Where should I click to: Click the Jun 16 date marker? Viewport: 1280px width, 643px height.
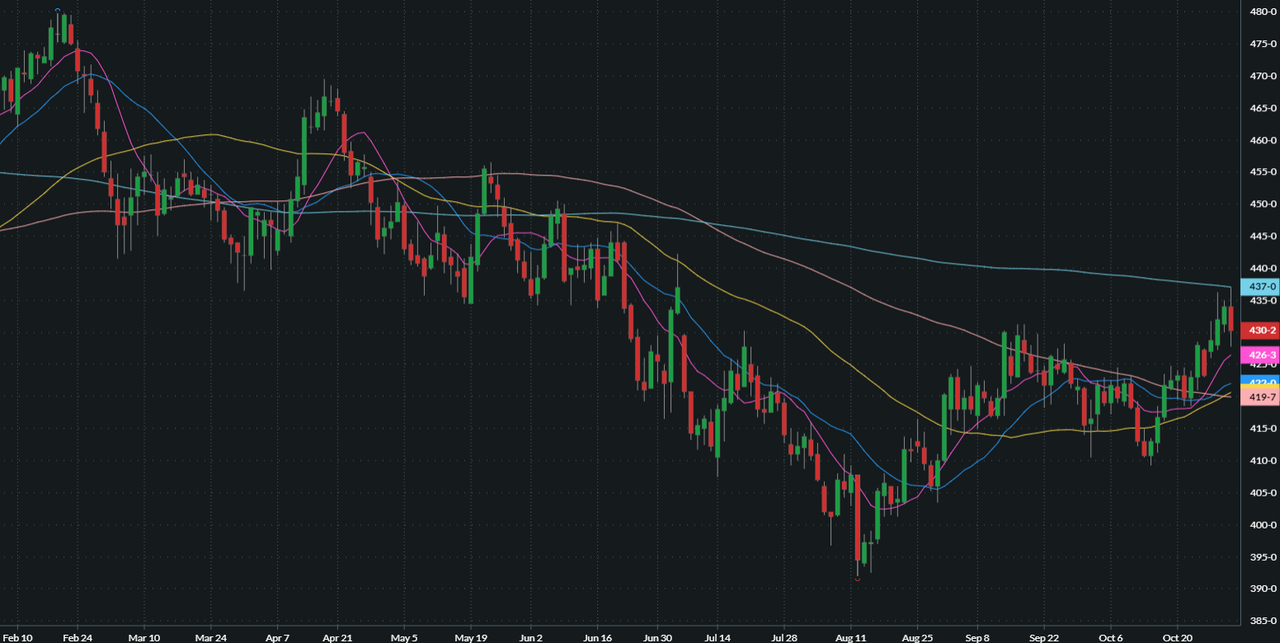(597, 636)
